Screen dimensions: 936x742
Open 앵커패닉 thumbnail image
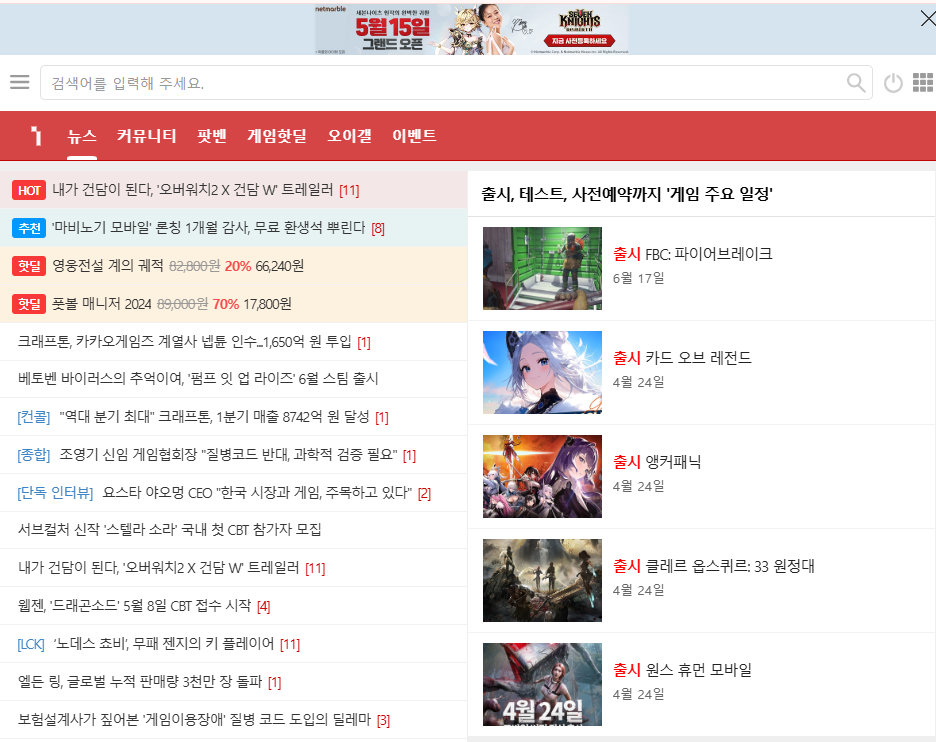542,476
